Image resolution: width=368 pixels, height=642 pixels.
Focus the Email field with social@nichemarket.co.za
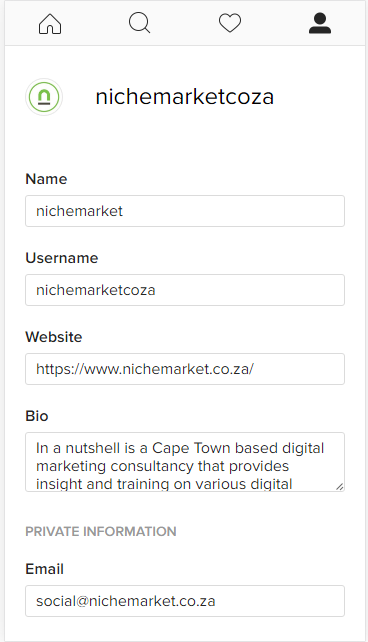click(x=185, y=601)
